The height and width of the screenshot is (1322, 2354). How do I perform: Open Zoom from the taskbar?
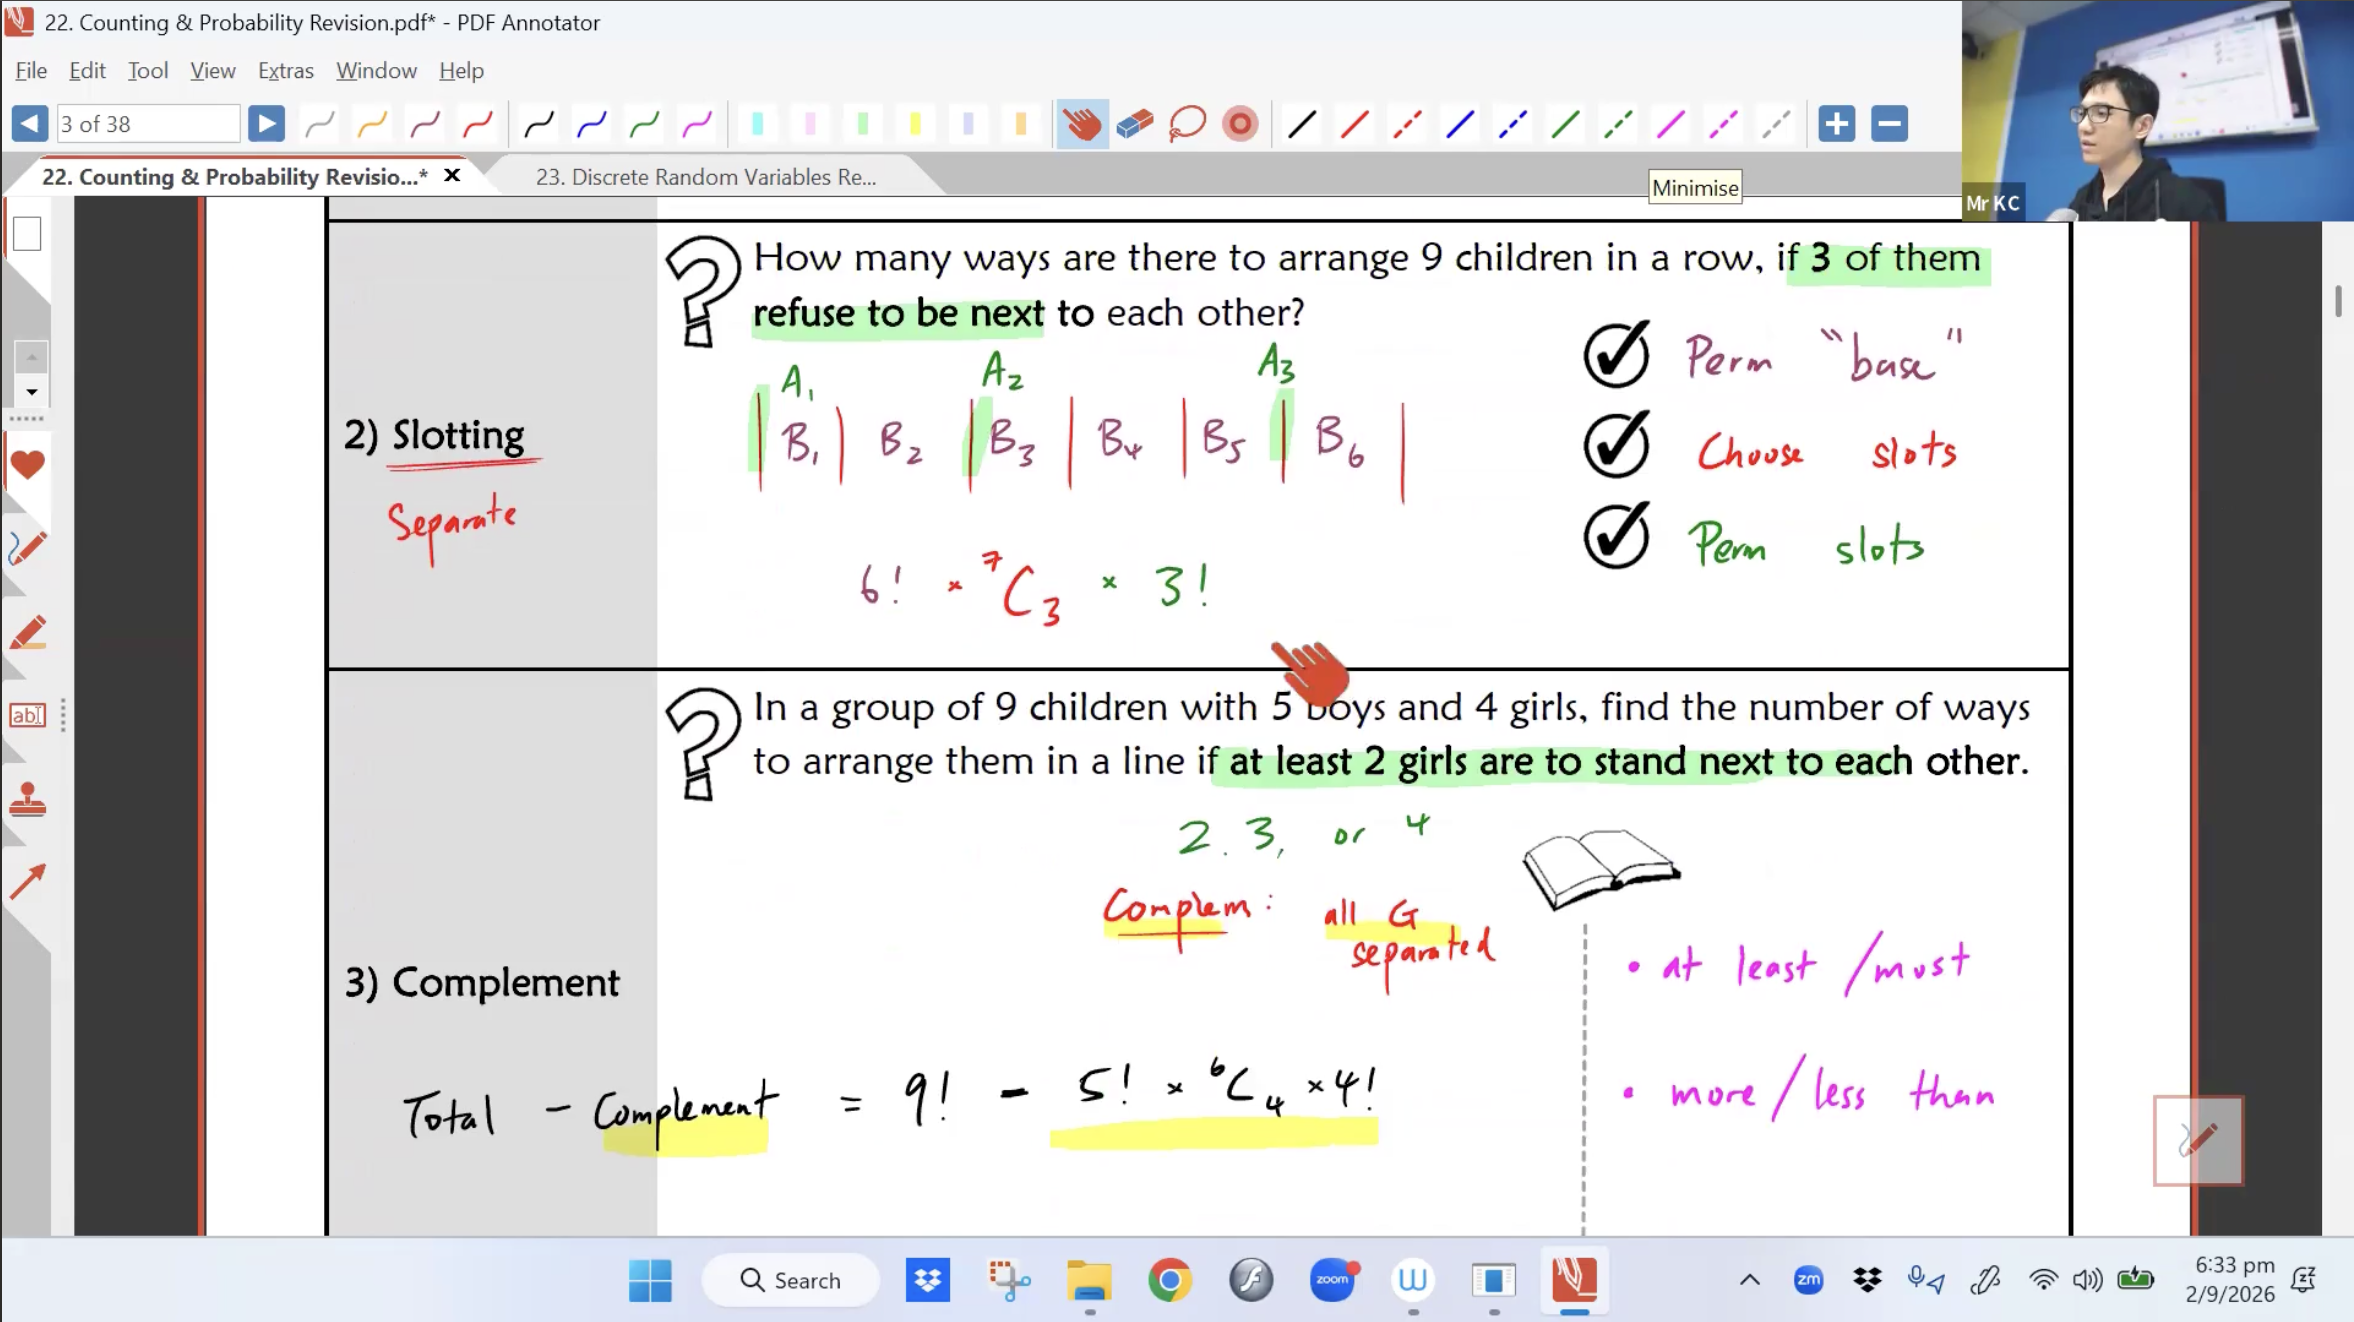(1332, 1280)
